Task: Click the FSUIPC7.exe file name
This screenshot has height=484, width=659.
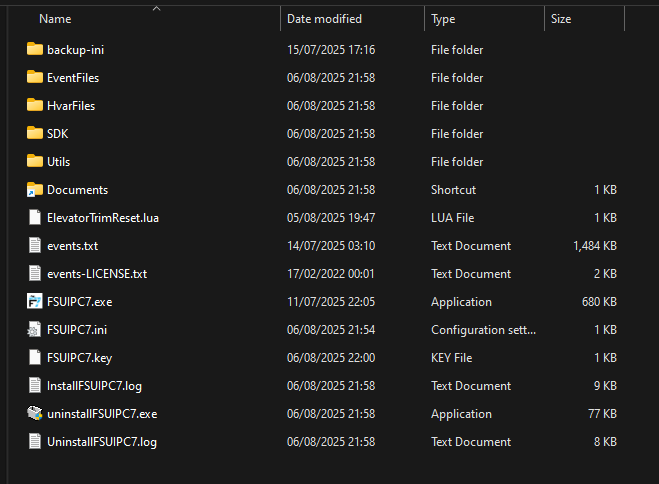Action: click(x=79, y=302)
